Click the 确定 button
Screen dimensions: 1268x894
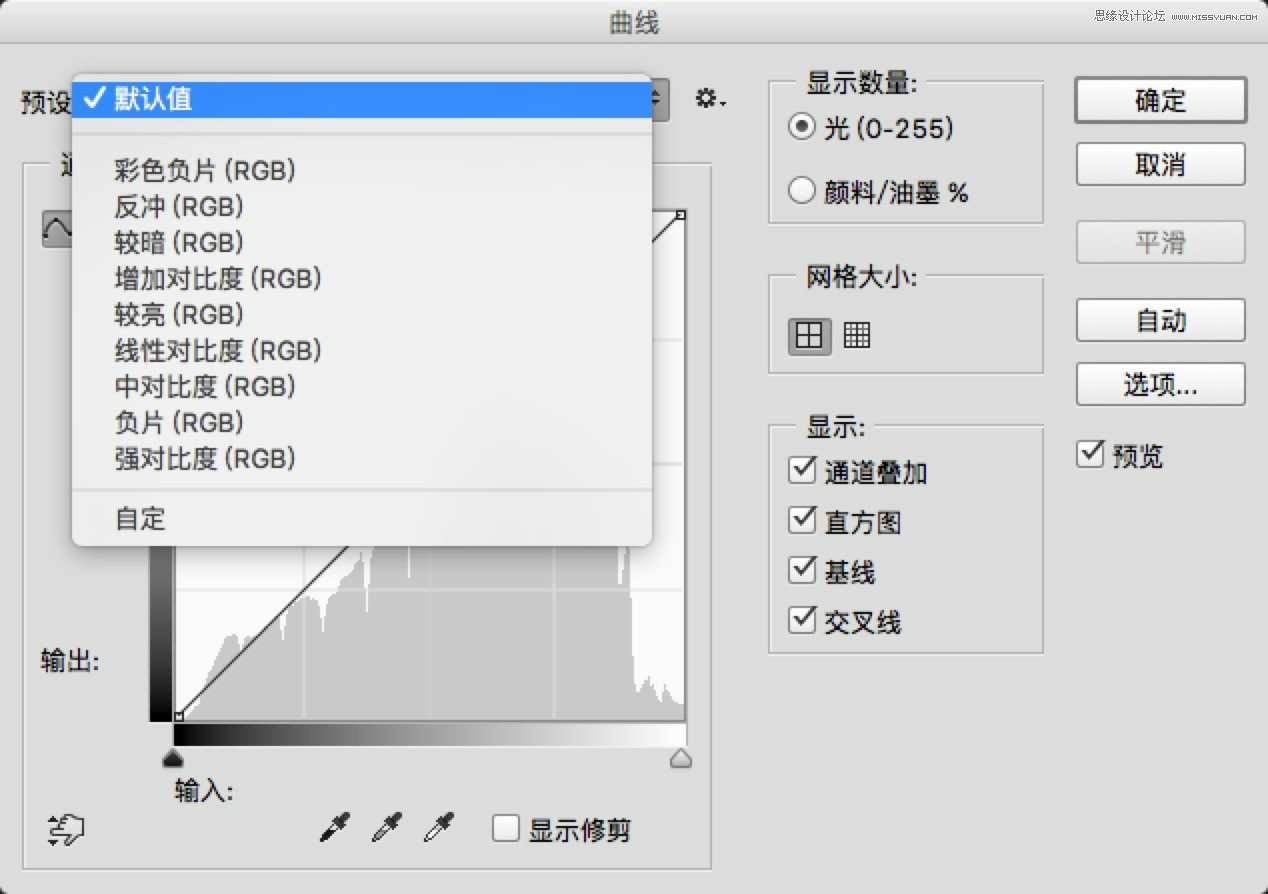pyautogui.click(x=1160, y=101)
